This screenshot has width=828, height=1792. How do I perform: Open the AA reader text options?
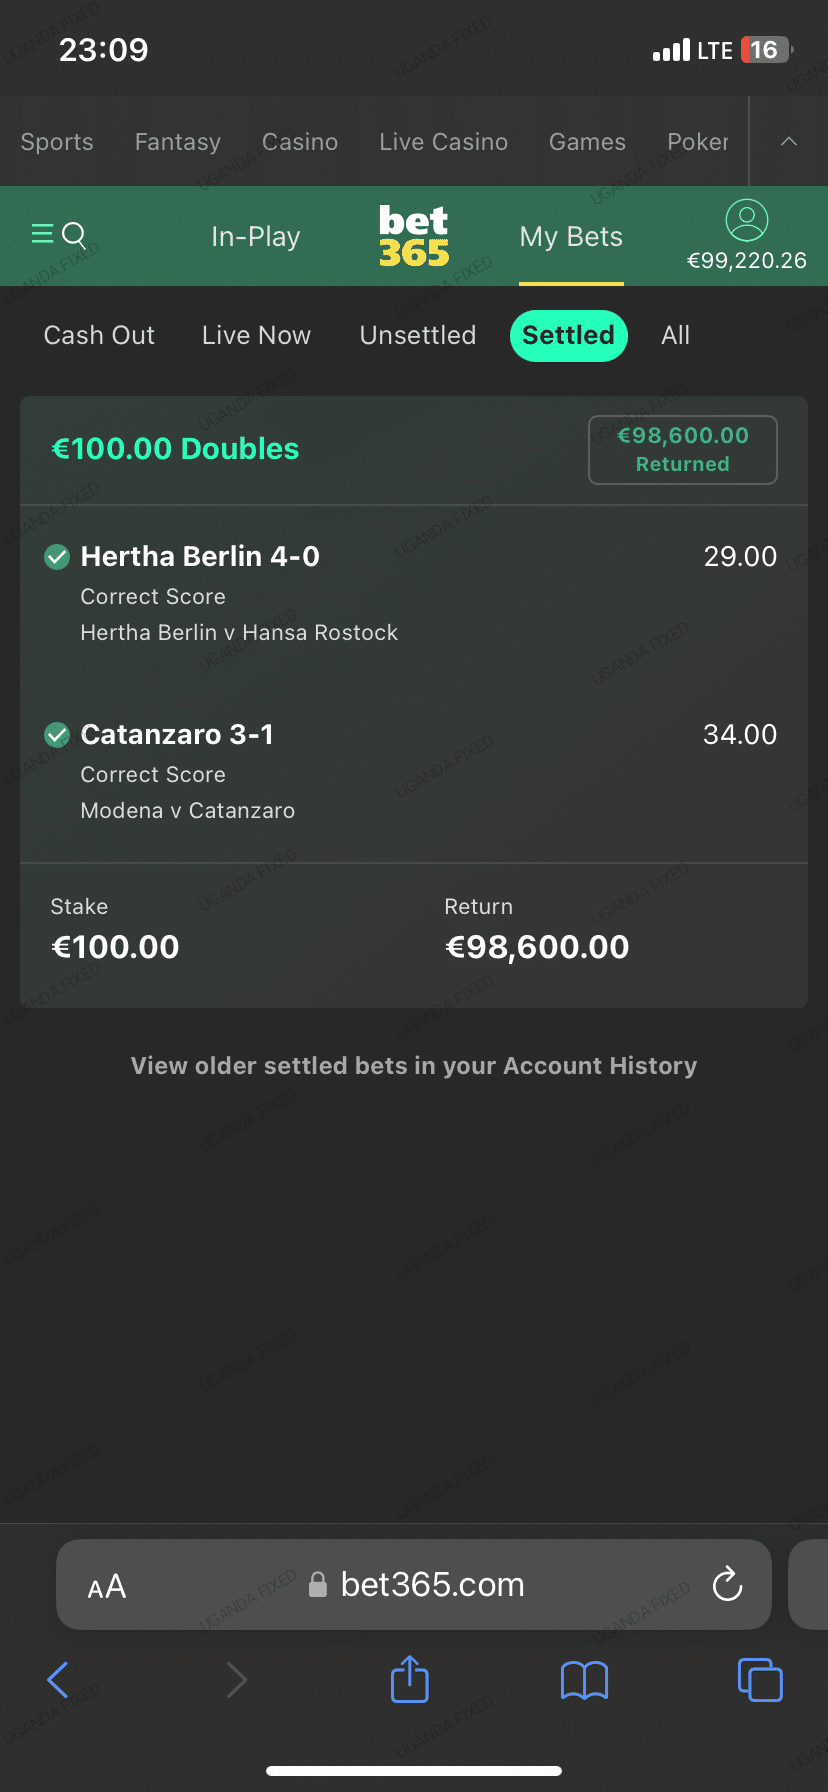coord(107,1586)
